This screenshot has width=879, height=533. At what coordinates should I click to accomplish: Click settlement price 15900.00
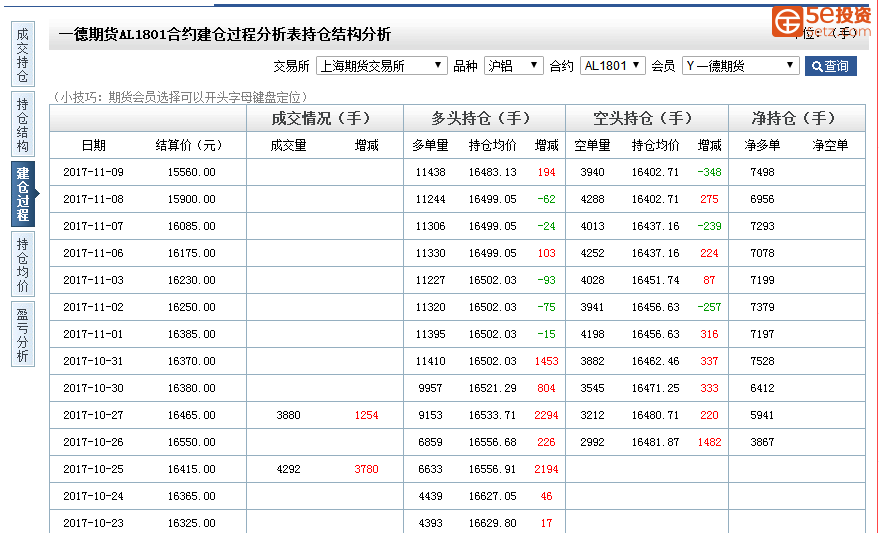click(191, 199)
